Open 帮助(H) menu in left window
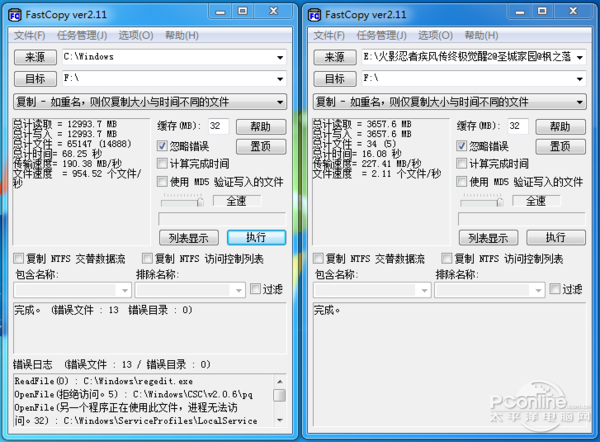Screen dimensions: 600x442 click(182, 36)
